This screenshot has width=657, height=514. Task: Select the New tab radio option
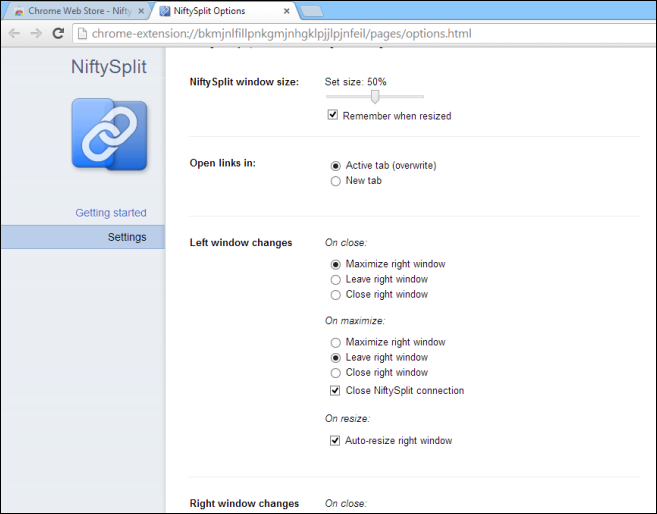(x=336, y=181)
